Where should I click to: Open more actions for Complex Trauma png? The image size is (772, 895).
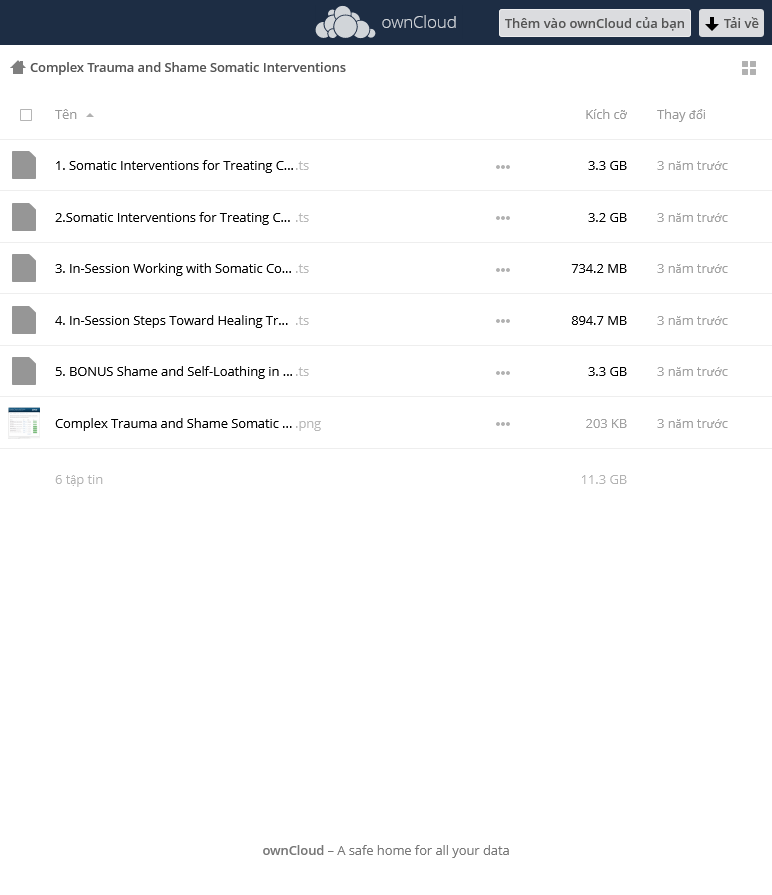(x=503, y=424)
